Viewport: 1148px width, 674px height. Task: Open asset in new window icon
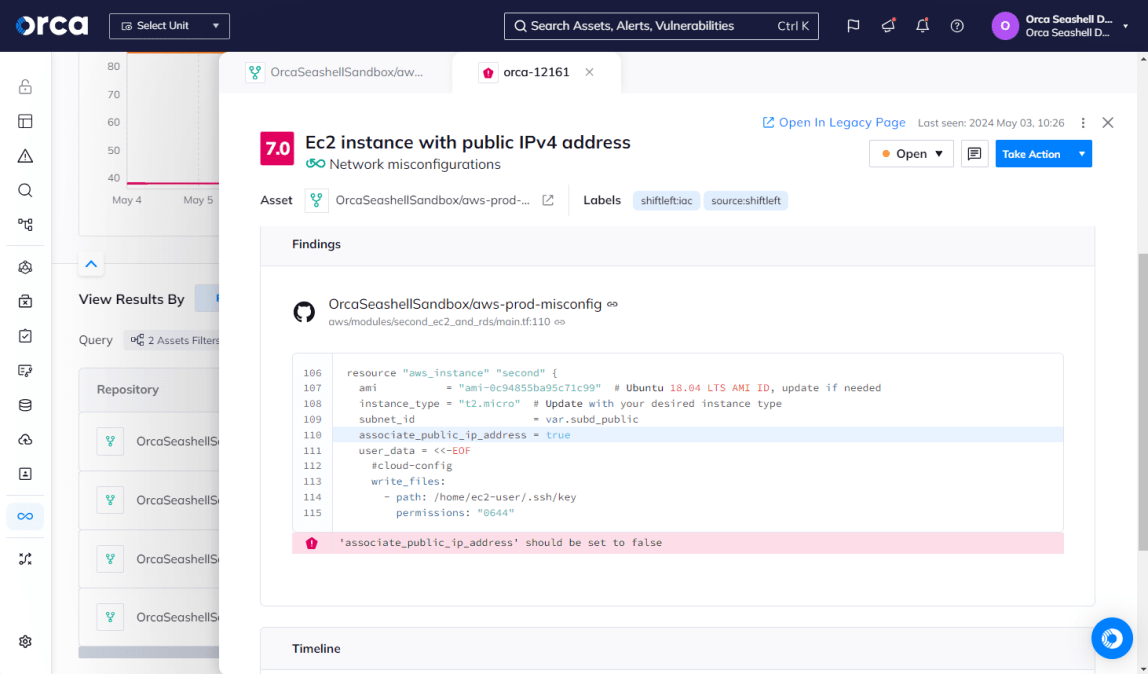click(548, 200)
